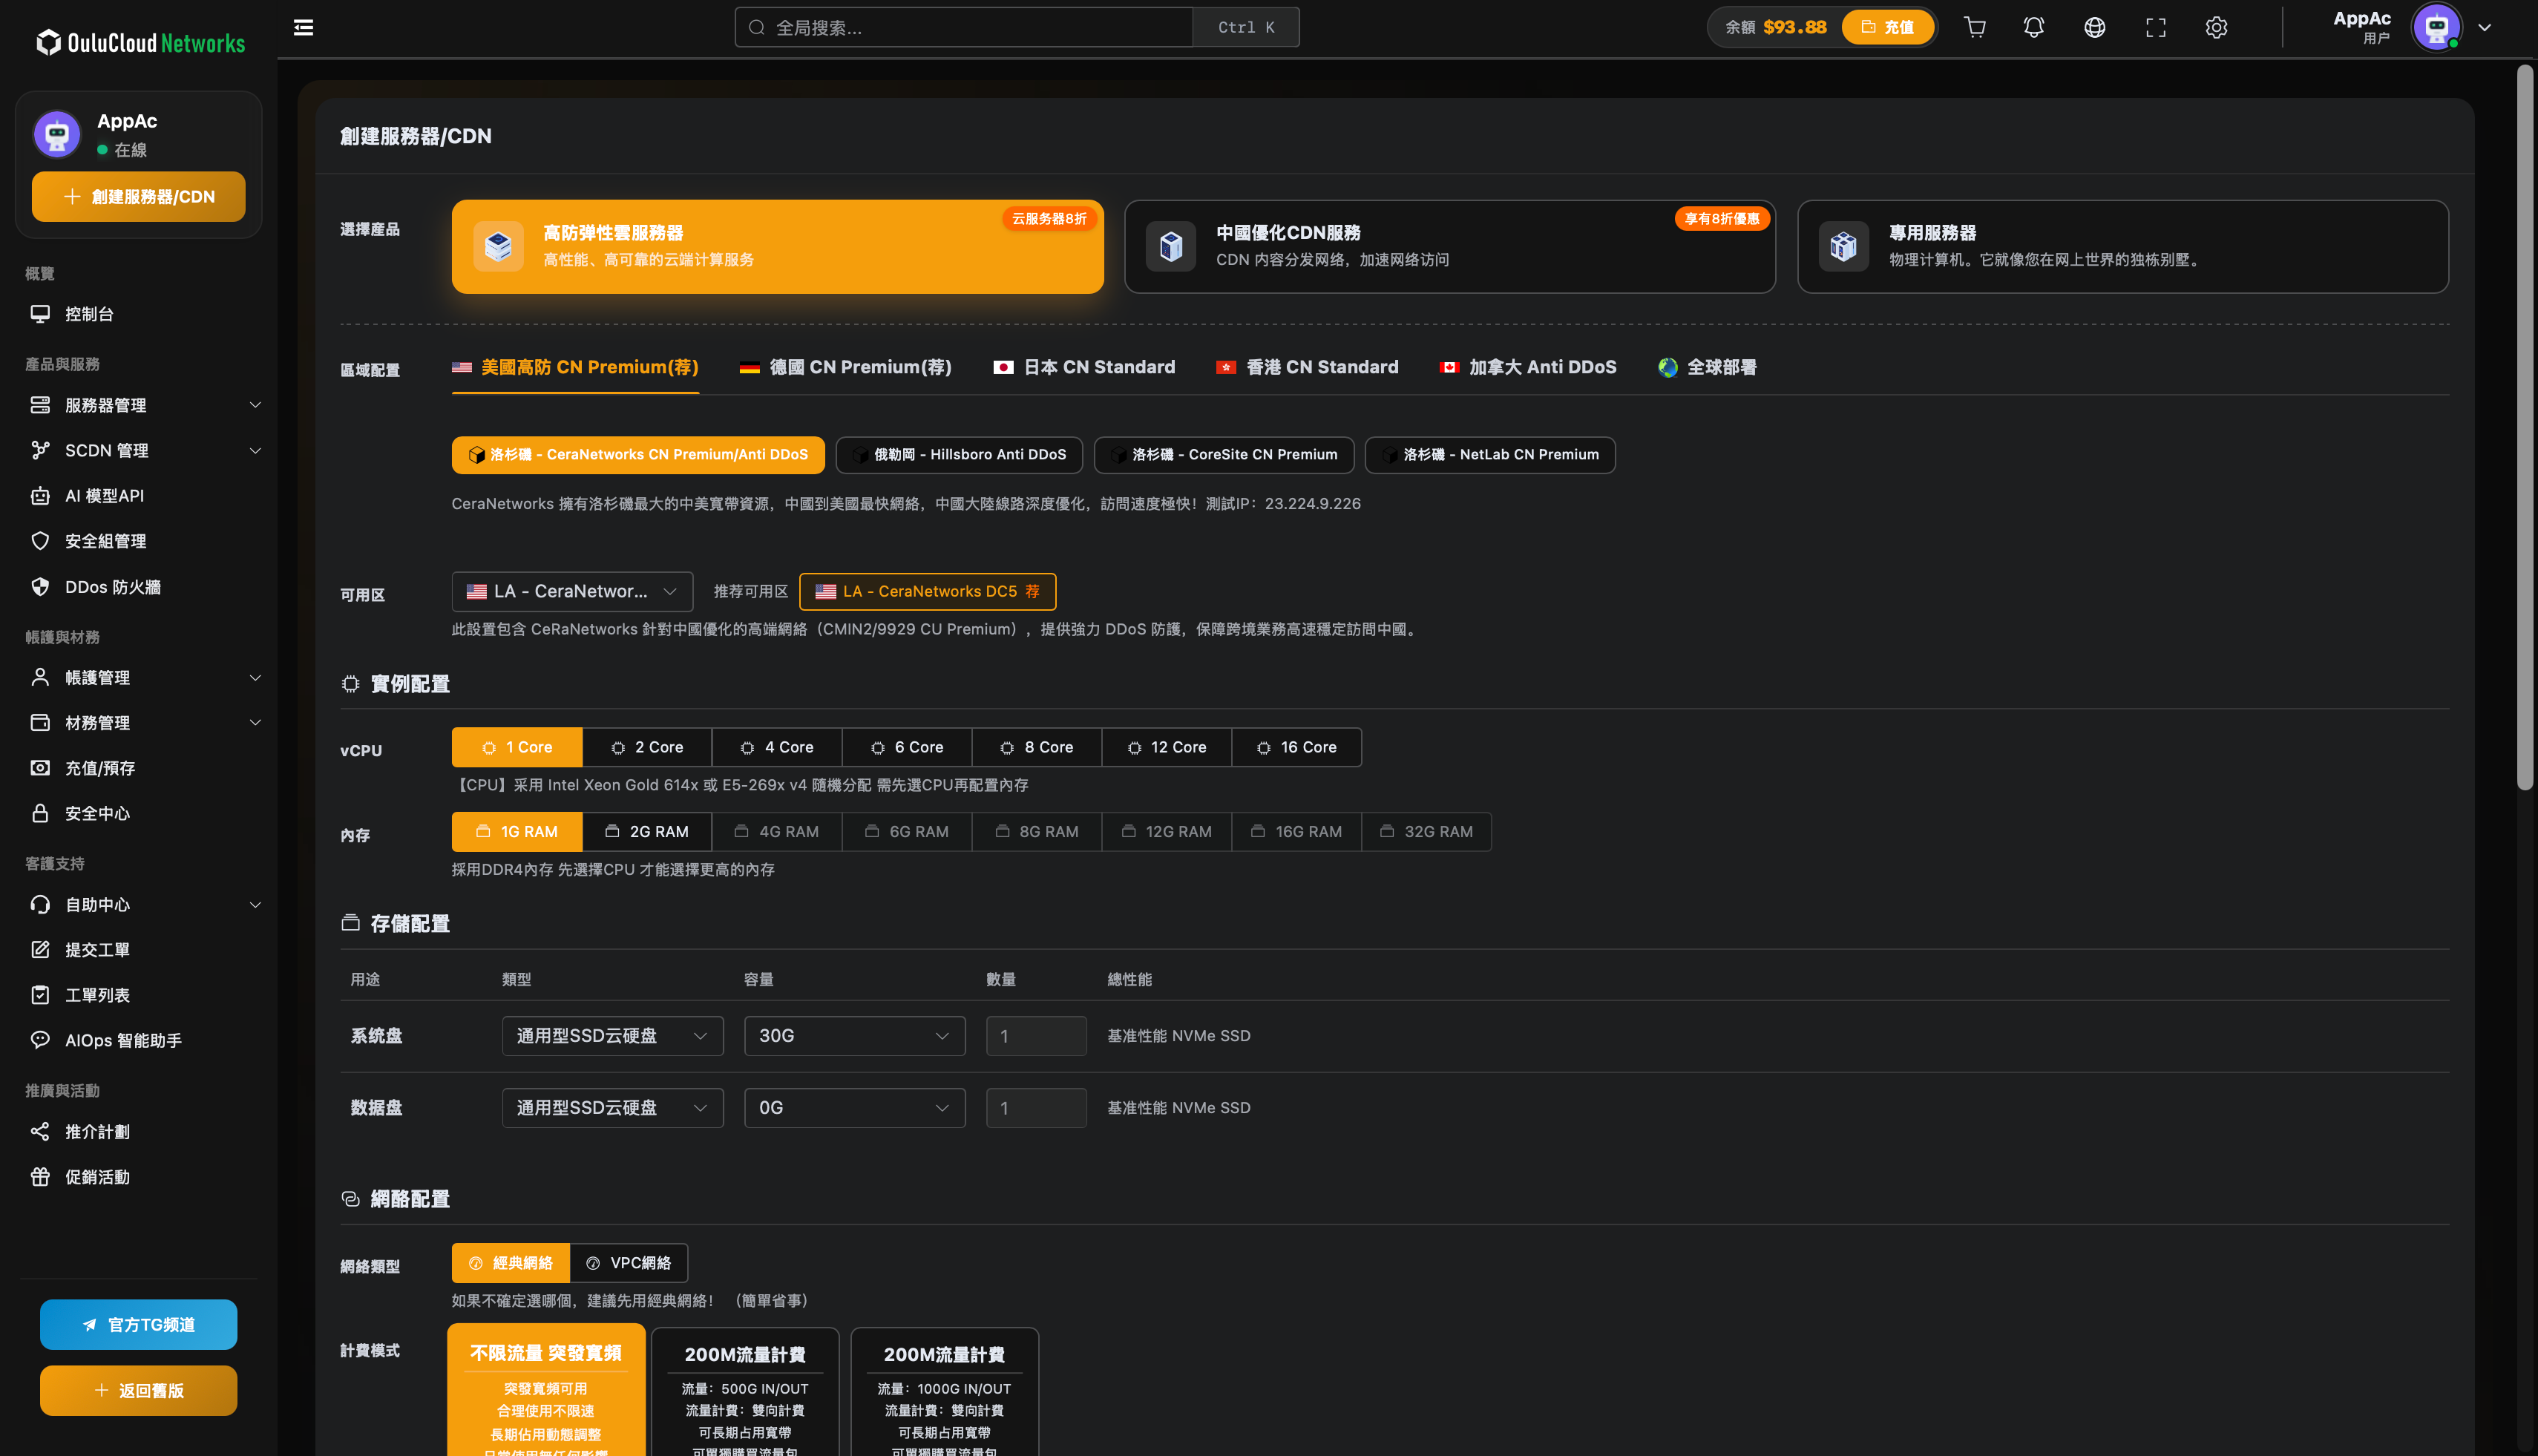Select 200M流量計費 500G plan card
Screen dimensions: 2538x1456
pos(745,1392)
